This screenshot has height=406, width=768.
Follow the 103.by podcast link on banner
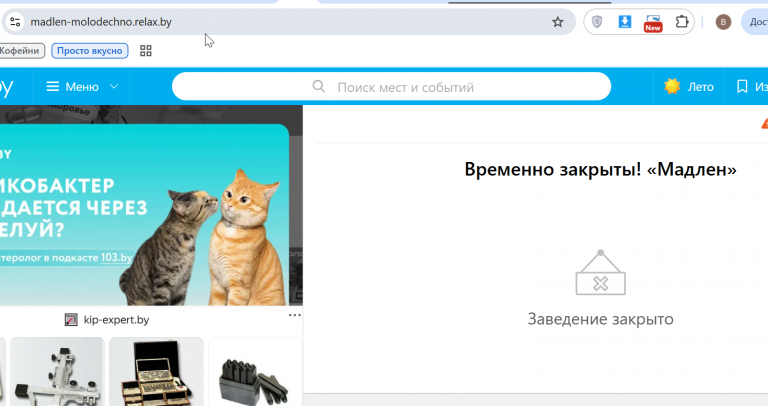[117, 258]
